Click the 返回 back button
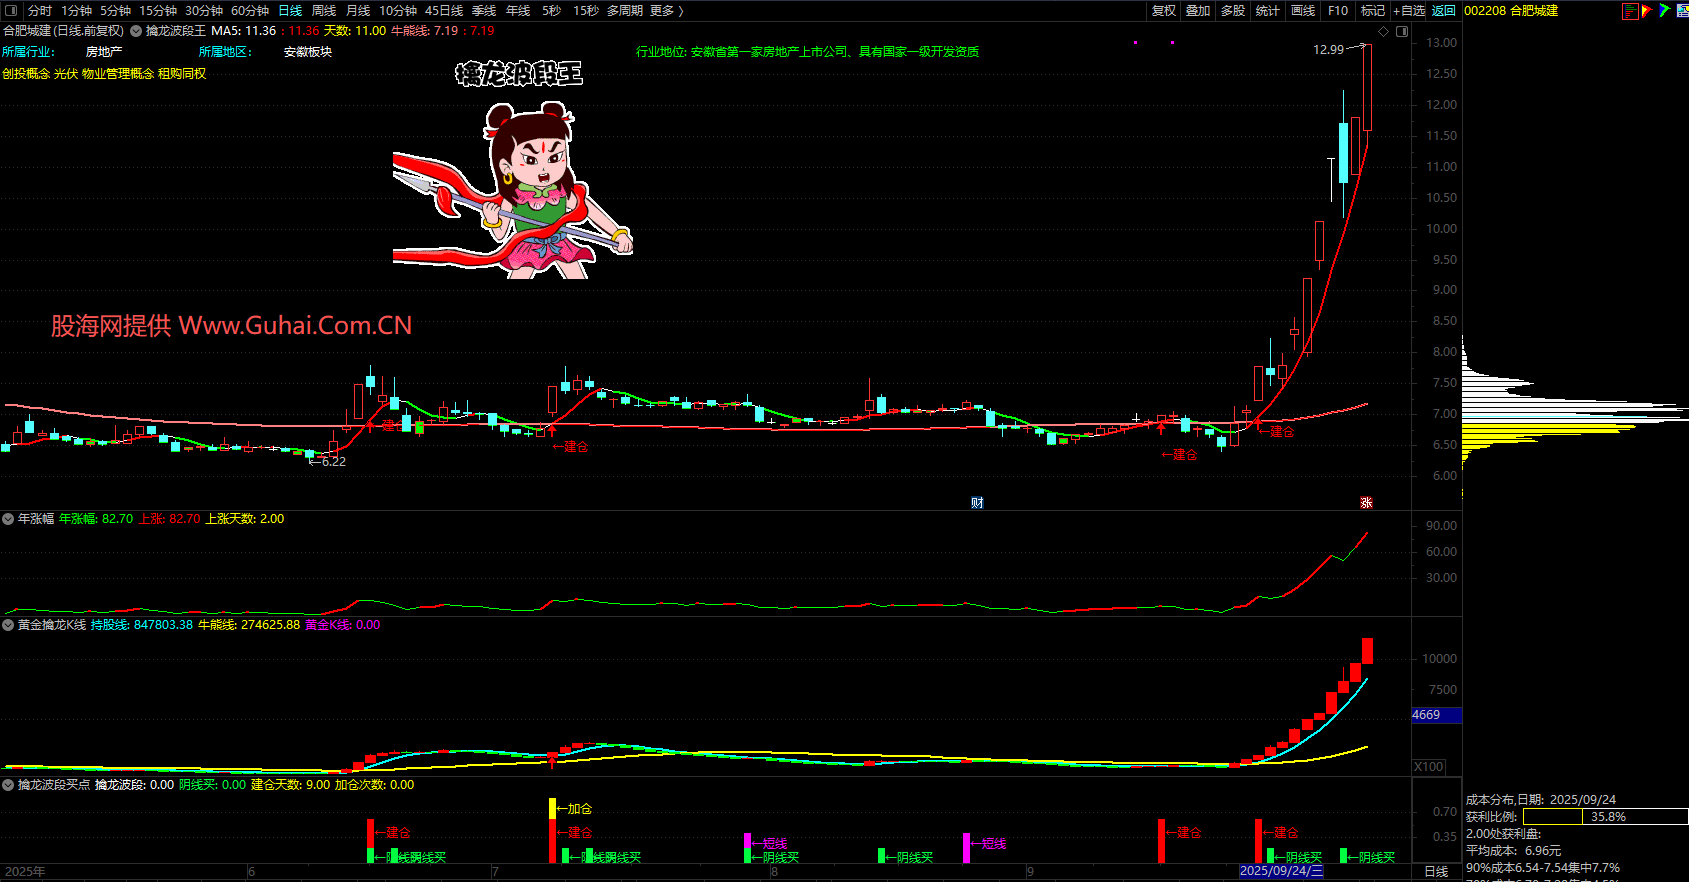The height and width of the screenshot is (882, 1689). coord(1444,11)
